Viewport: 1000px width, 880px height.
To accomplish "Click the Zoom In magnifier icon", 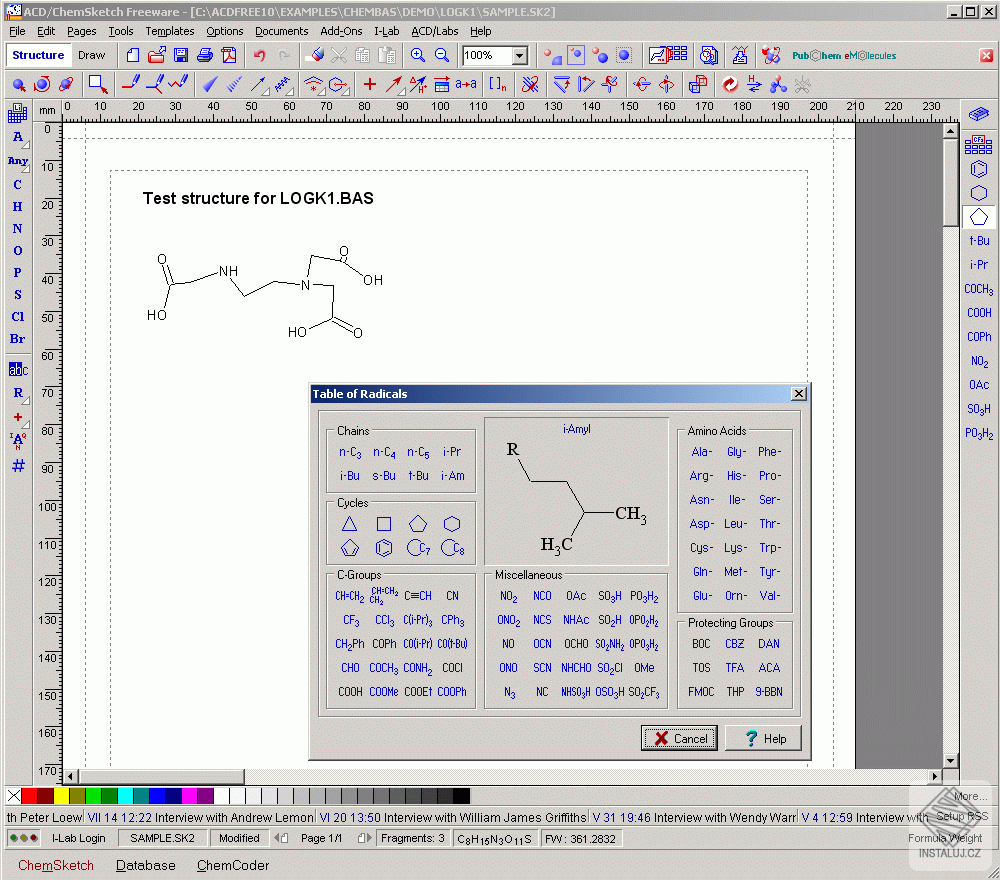I will pyautogui.click(x=418, y=56).
